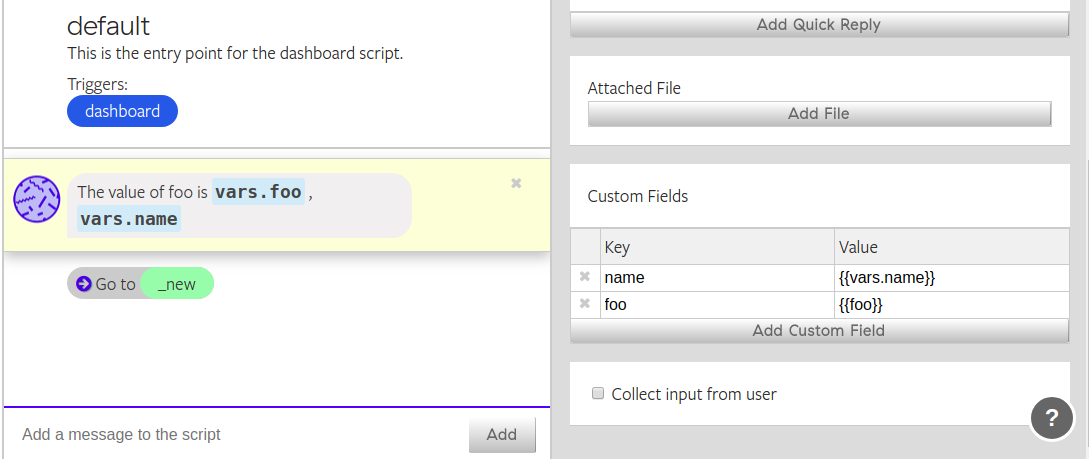
Task: Click the Add Quick Reply button
Action: [x=819, y=24]
